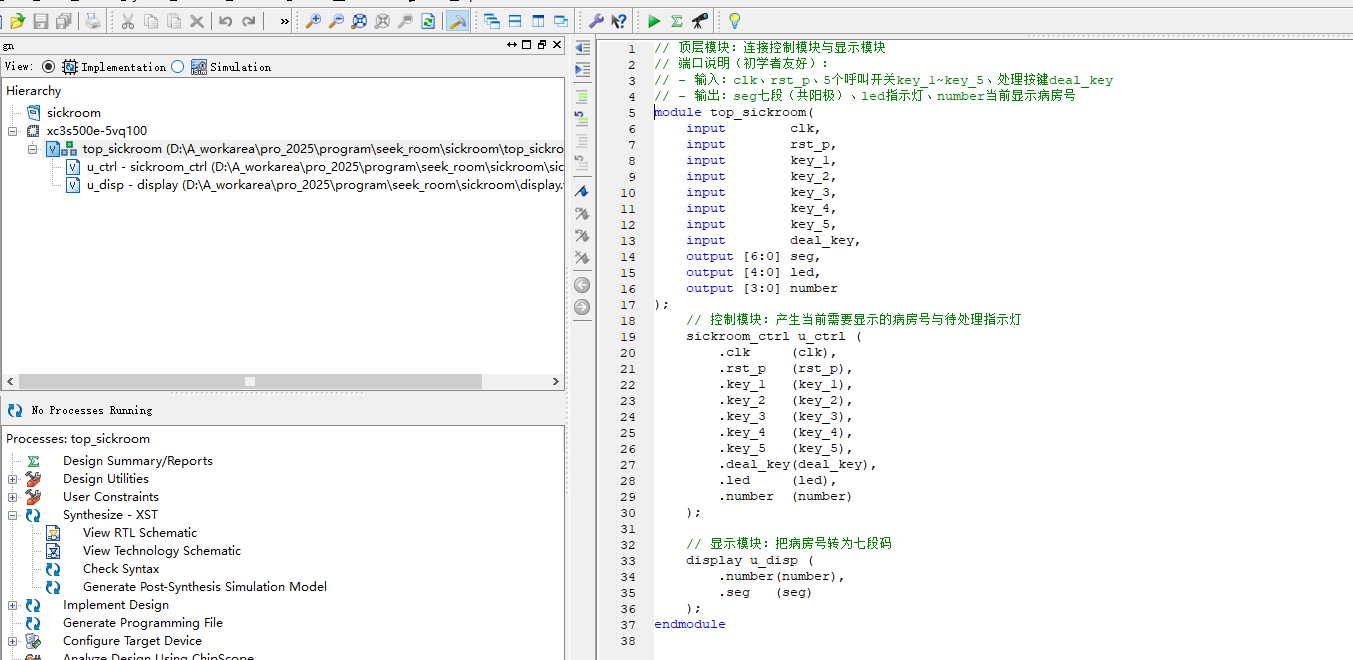Show more toolbar buttons via chevron overflow
The image size is (1353, 660).
point(285,20)
